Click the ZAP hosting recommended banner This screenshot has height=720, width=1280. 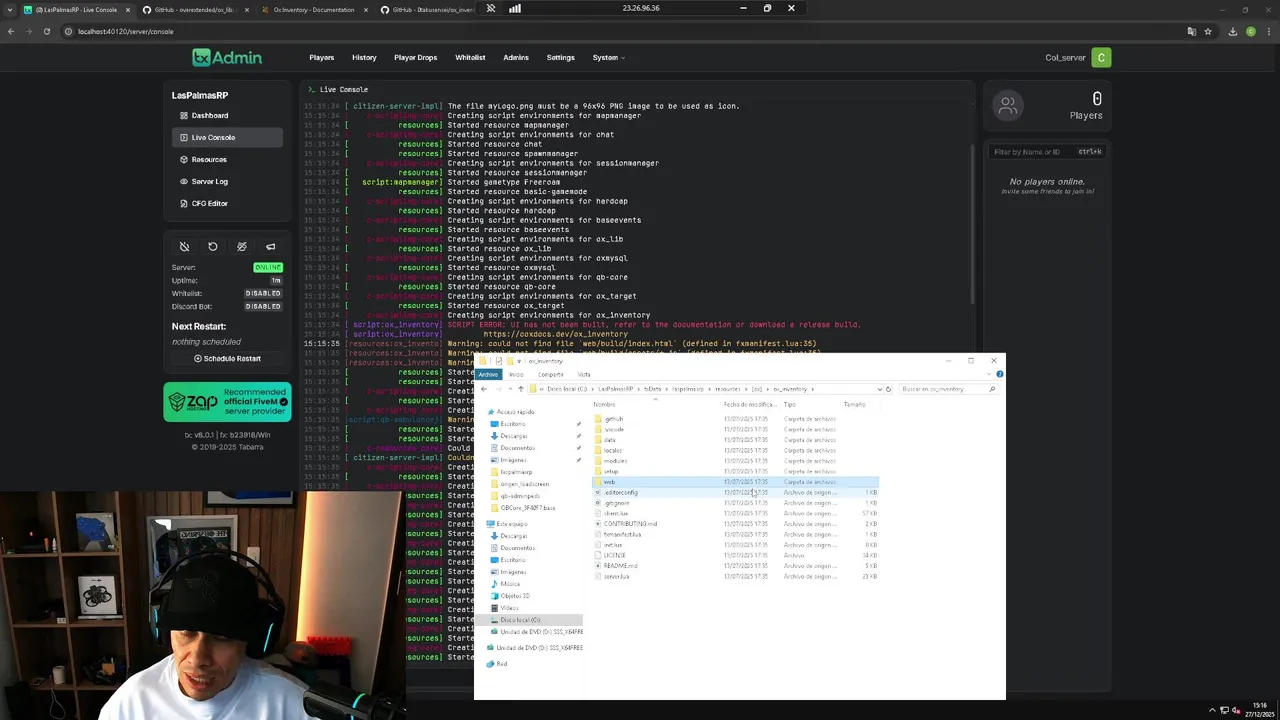point(228,402)
